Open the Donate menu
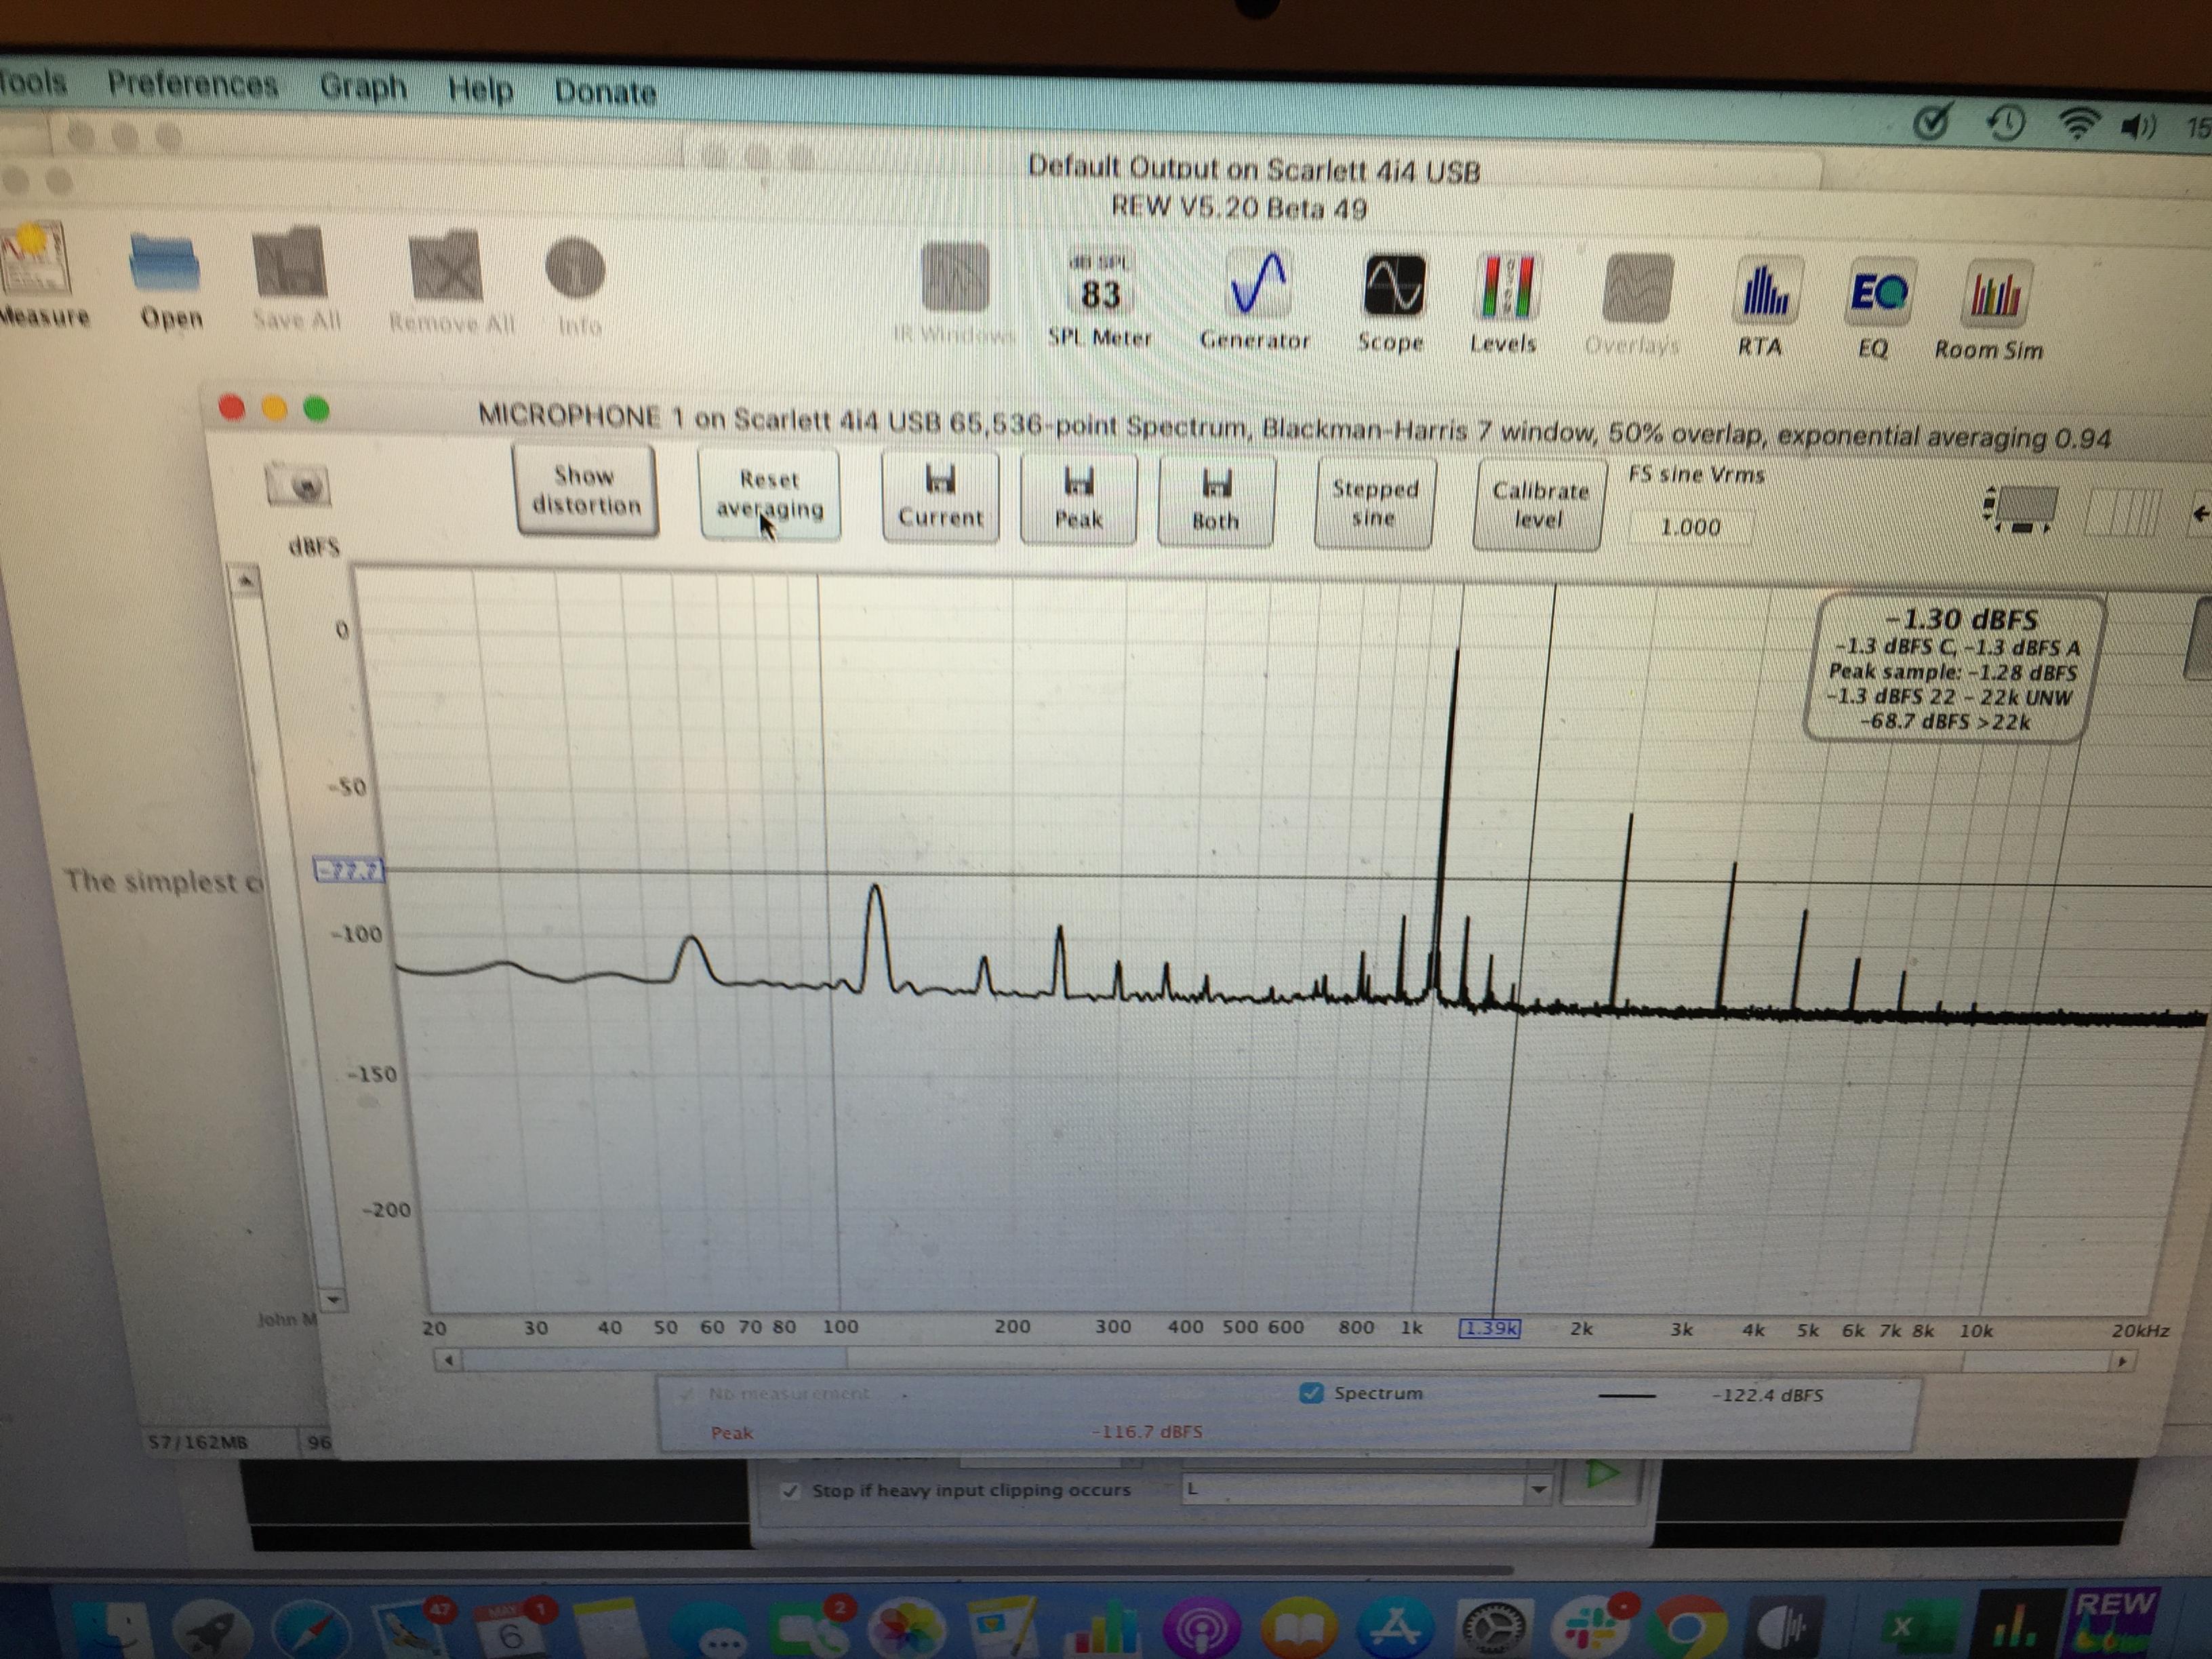 click(605, 92)
